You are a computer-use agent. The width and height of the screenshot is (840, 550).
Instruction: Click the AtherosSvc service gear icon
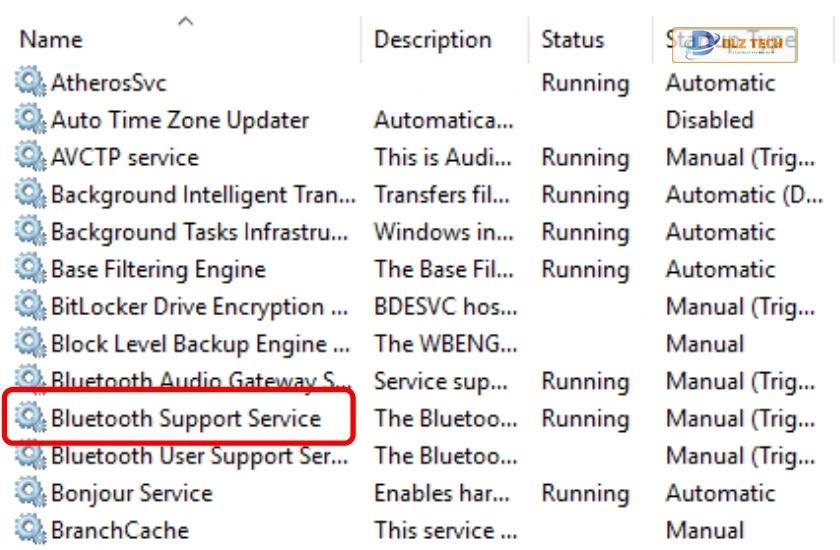(x=30, y=81)
